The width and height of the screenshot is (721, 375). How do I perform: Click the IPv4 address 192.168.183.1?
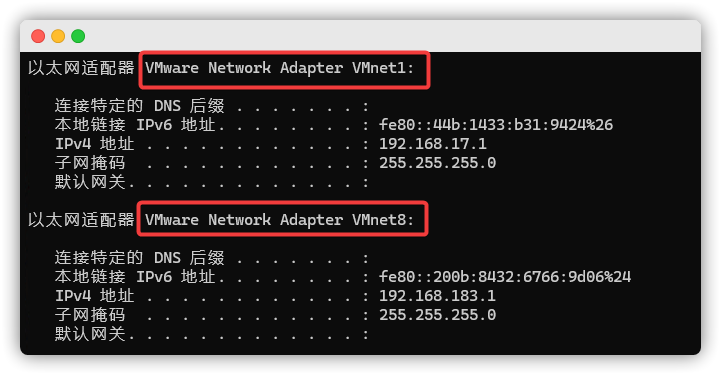coord(437,295)
